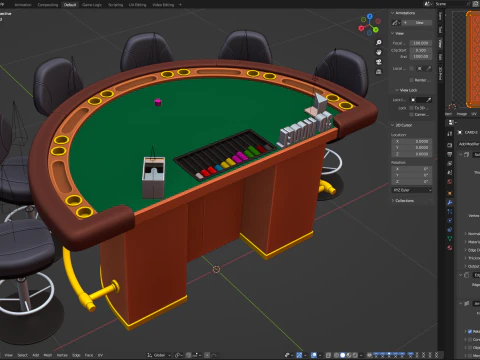Switch to the Compositing workspace tab
This screenshot has width=480, height=360.
48,5
